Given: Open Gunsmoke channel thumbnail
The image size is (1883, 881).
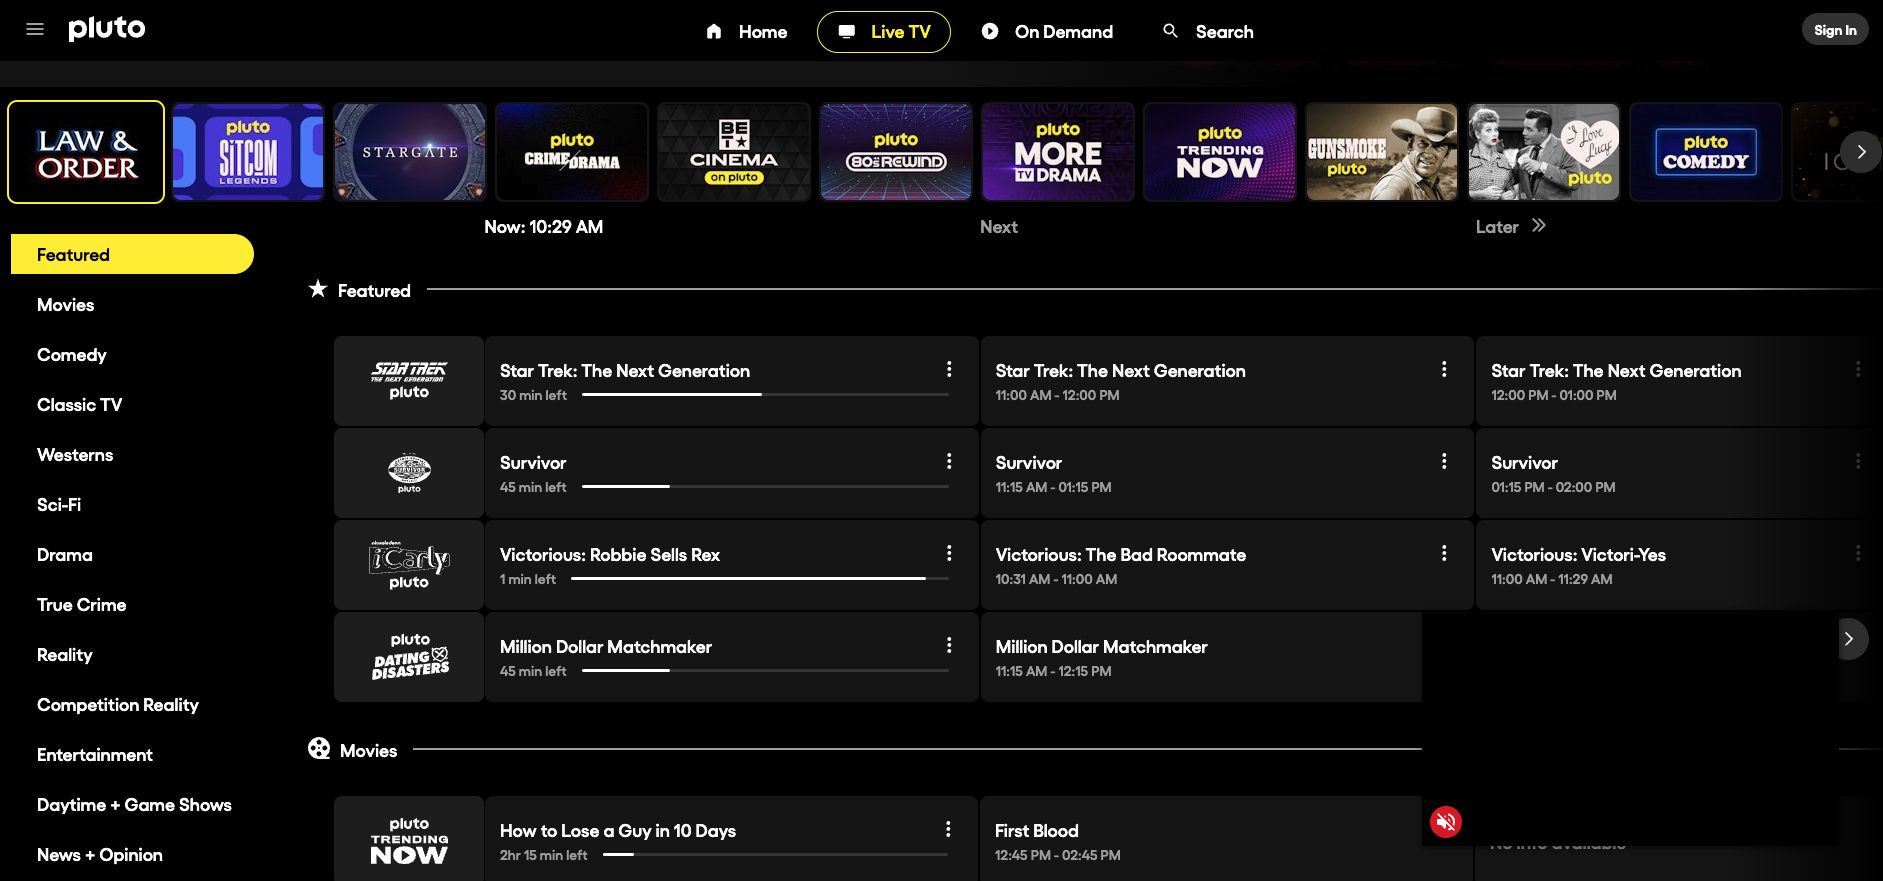Looking at the screenshot, I should tap(1382, 152).
